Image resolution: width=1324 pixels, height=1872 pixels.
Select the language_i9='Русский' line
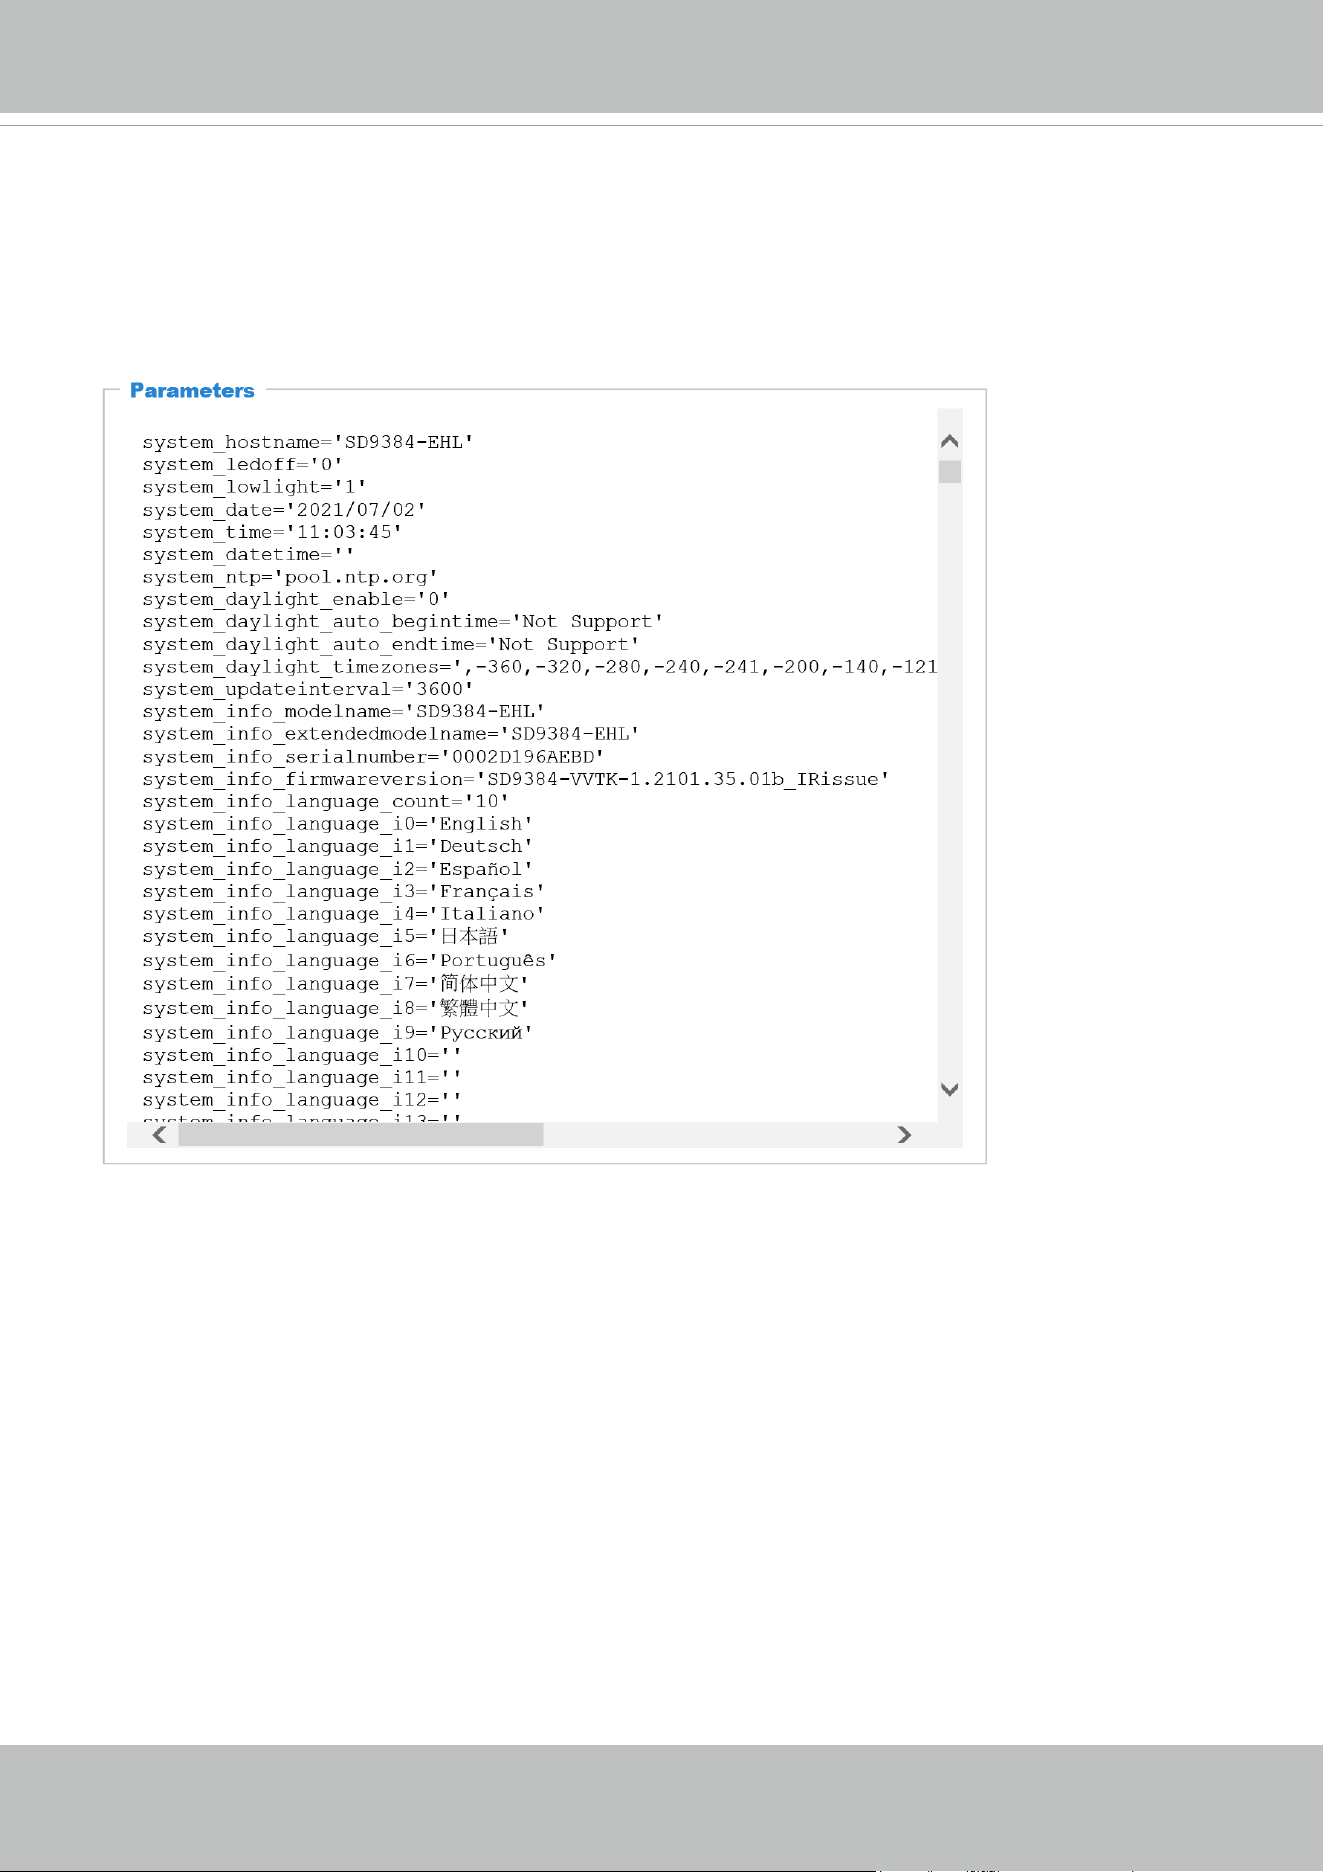(338, 1033)
